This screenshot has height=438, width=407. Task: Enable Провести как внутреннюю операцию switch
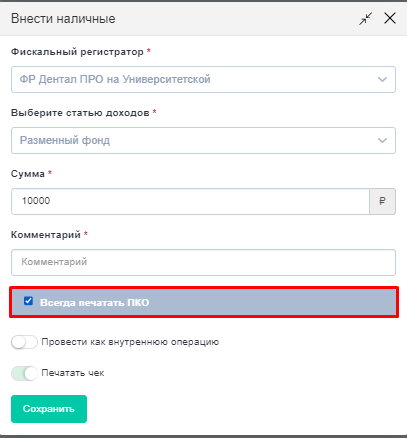(24, 342)
